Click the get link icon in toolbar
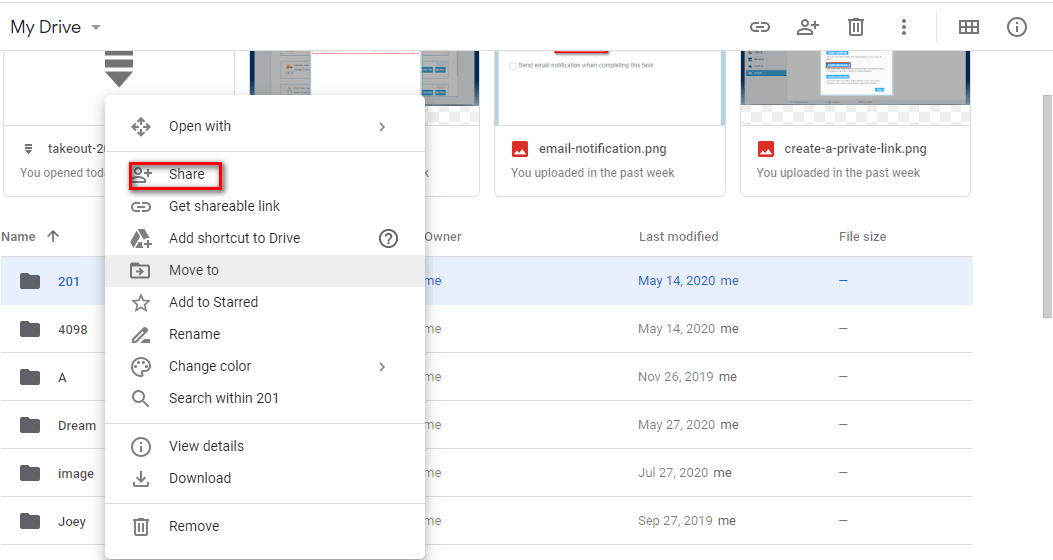The image size is (1053, 560). coord(760,27)
